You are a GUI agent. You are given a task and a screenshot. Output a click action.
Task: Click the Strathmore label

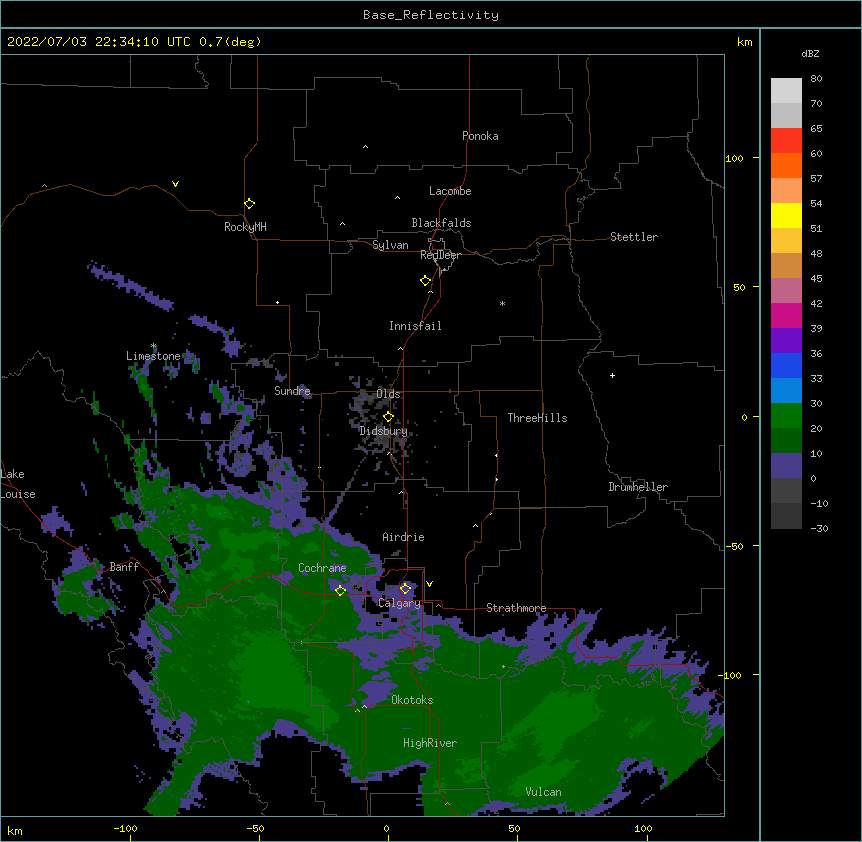coord(516,608)
